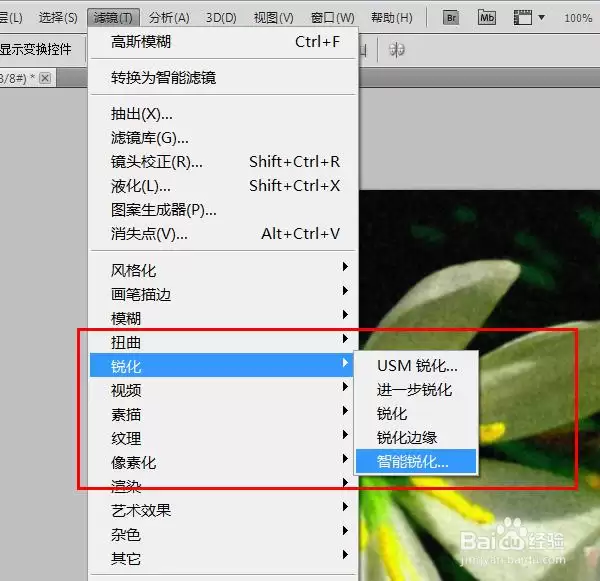The height and width of the screenshot is (581, 600).
Task: Open the 分析 menu in the menu bar
Action: (x=169, y=18)
